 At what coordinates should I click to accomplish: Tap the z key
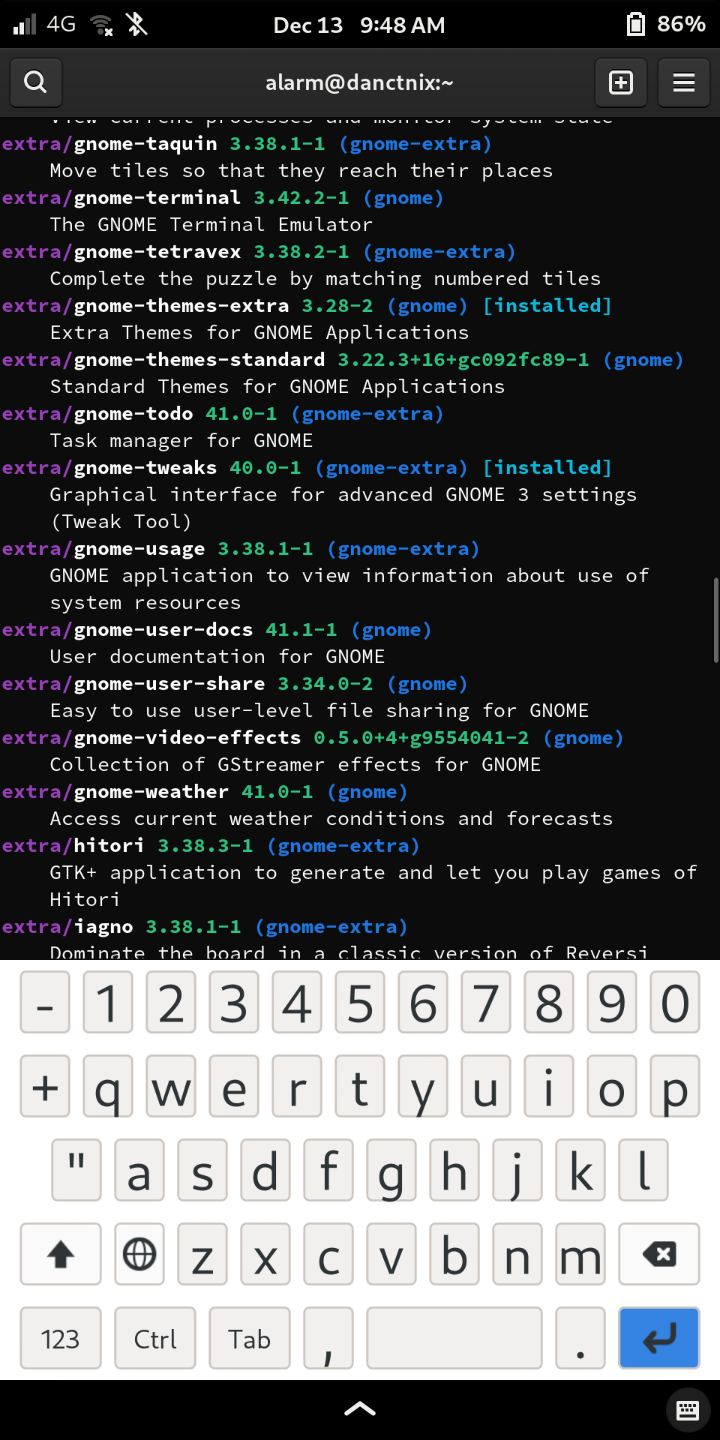[x=202, y=1253]
